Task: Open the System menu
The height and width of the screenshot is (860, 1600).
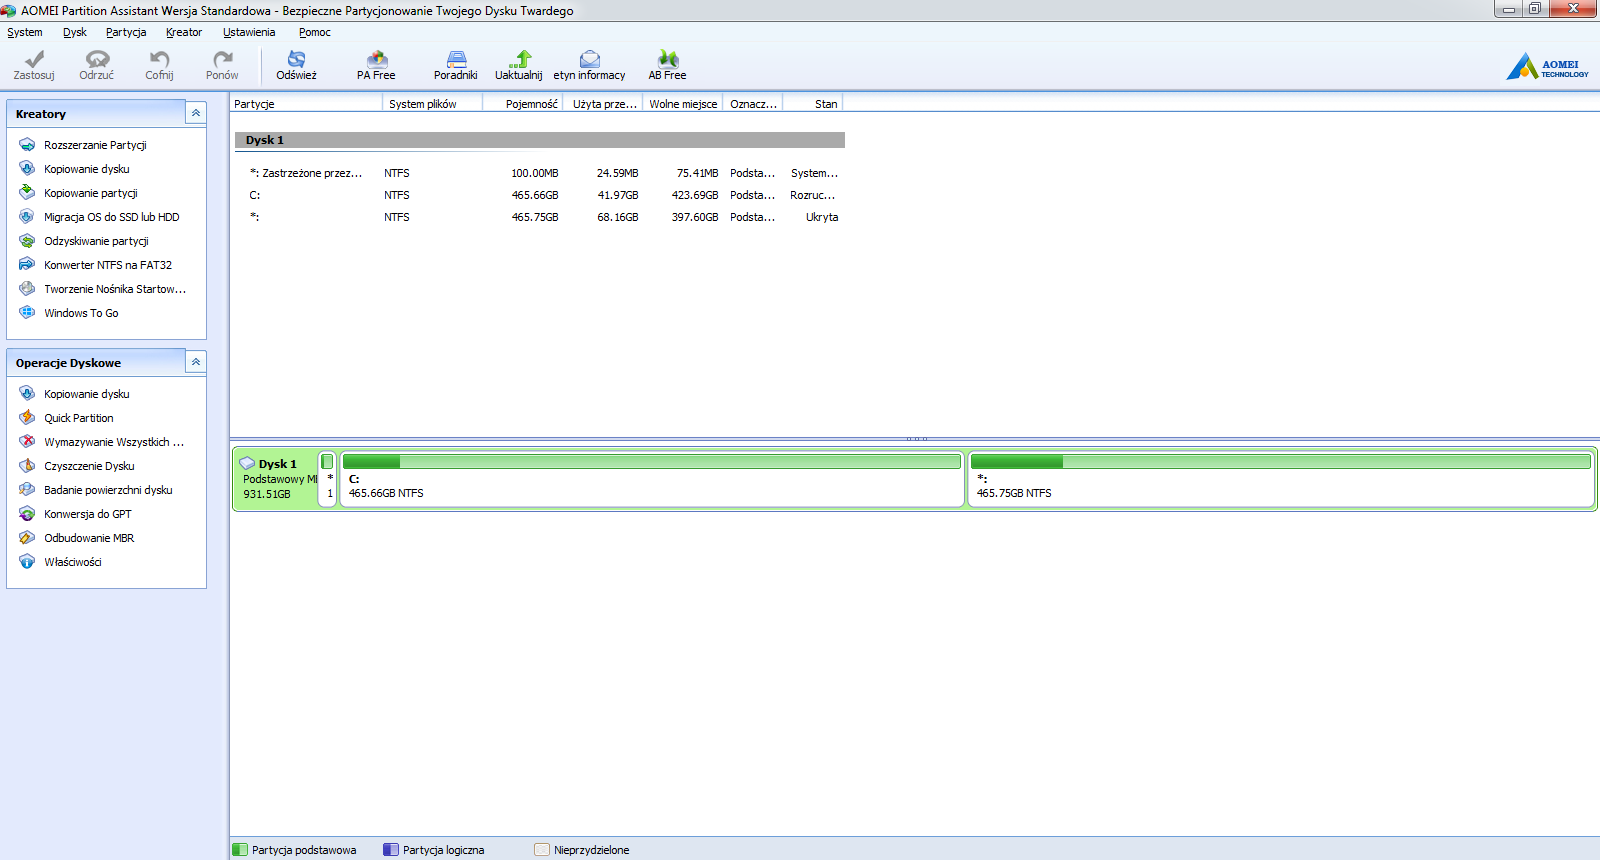Action: click(25, 32)
